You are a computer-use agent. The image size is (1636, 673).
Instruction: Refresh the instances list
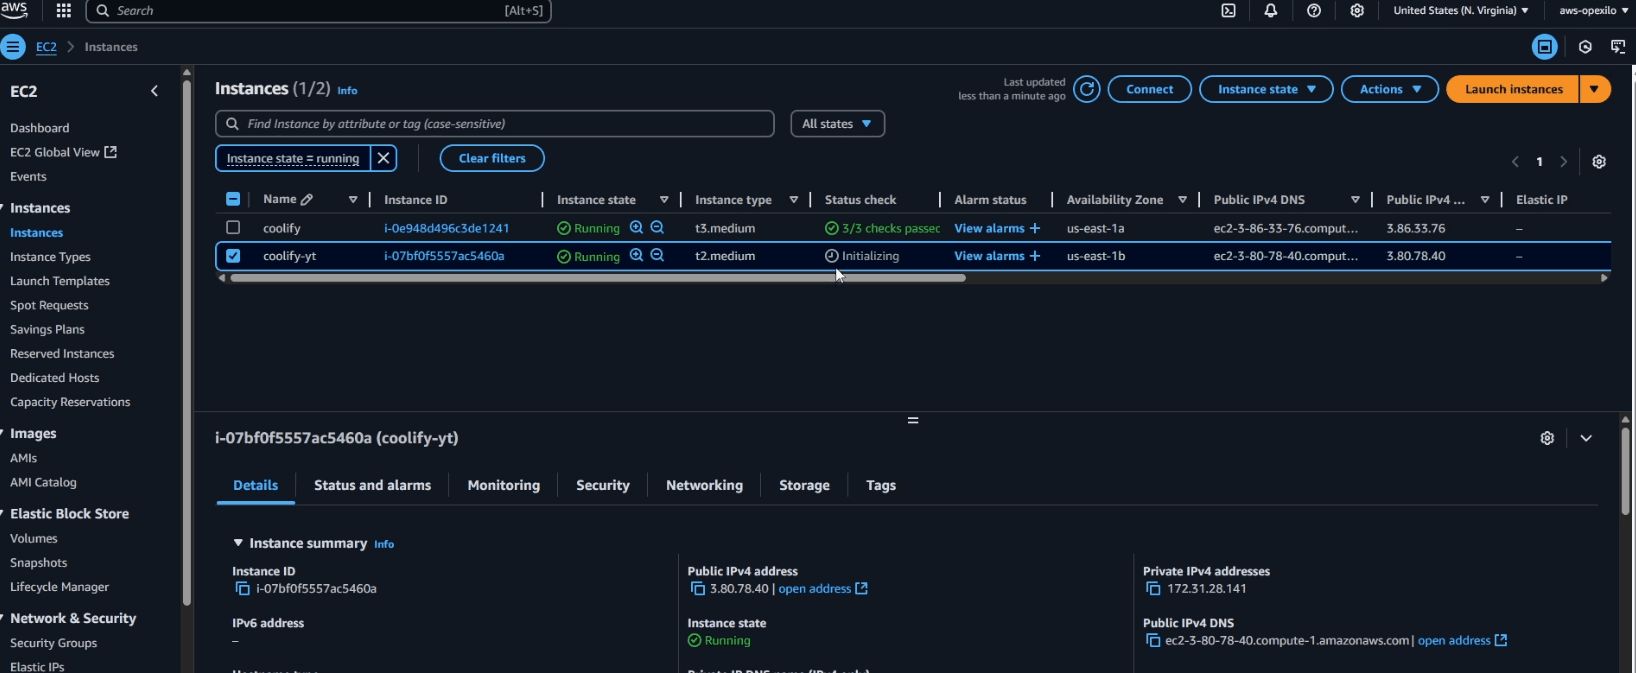(x=1087, y=89)
